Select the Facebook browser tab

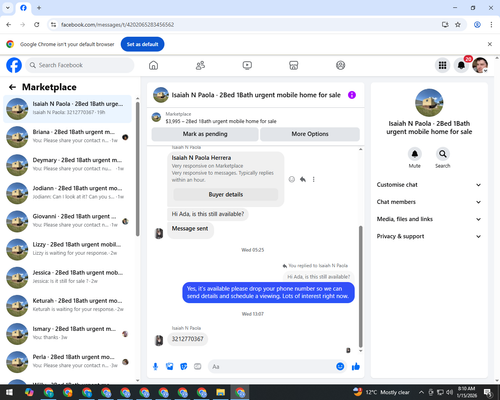23,8
